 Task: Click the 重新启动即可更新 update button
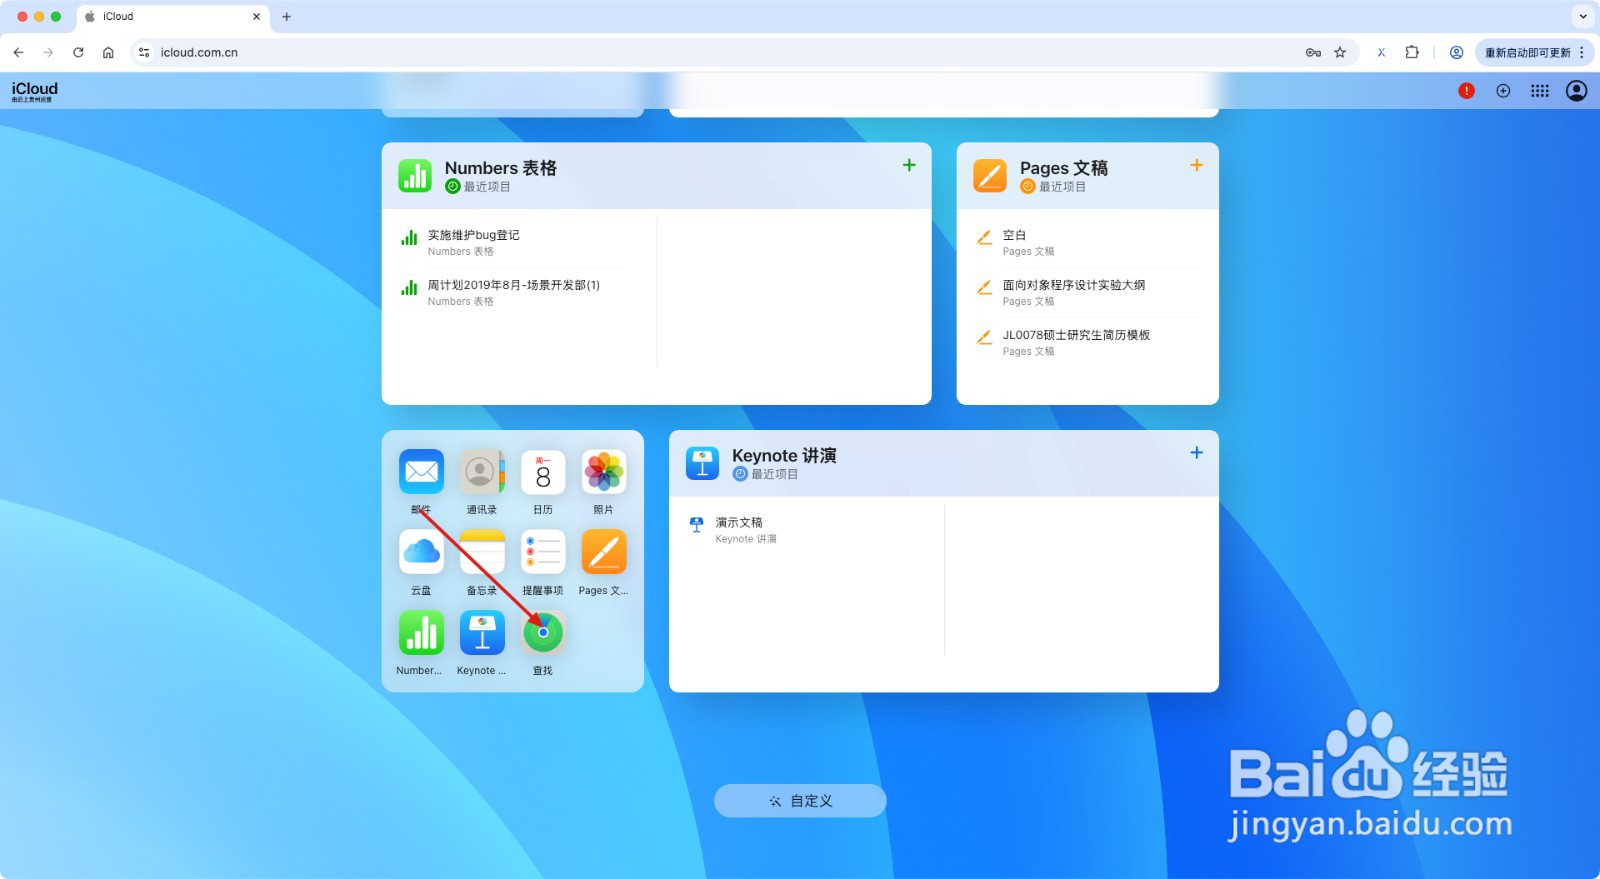point(1534,52)
